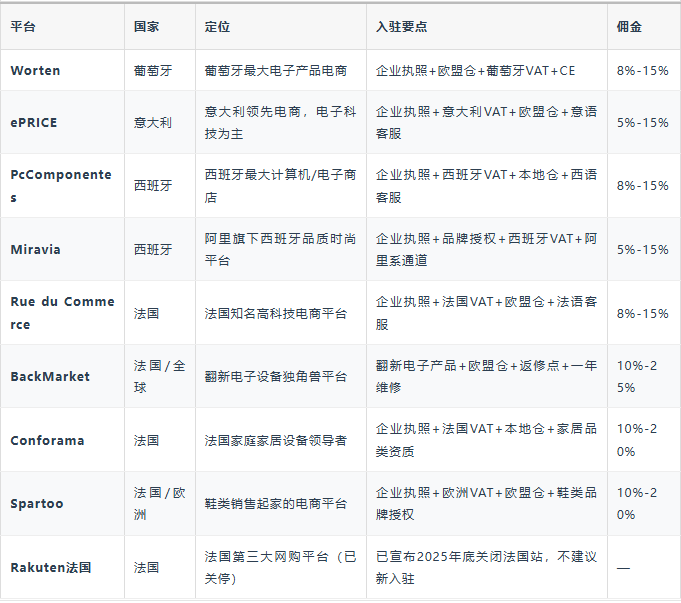Click Spartoo requirement cell with 鞋类品牌授权
681x603 pixels.
point(486,504)
